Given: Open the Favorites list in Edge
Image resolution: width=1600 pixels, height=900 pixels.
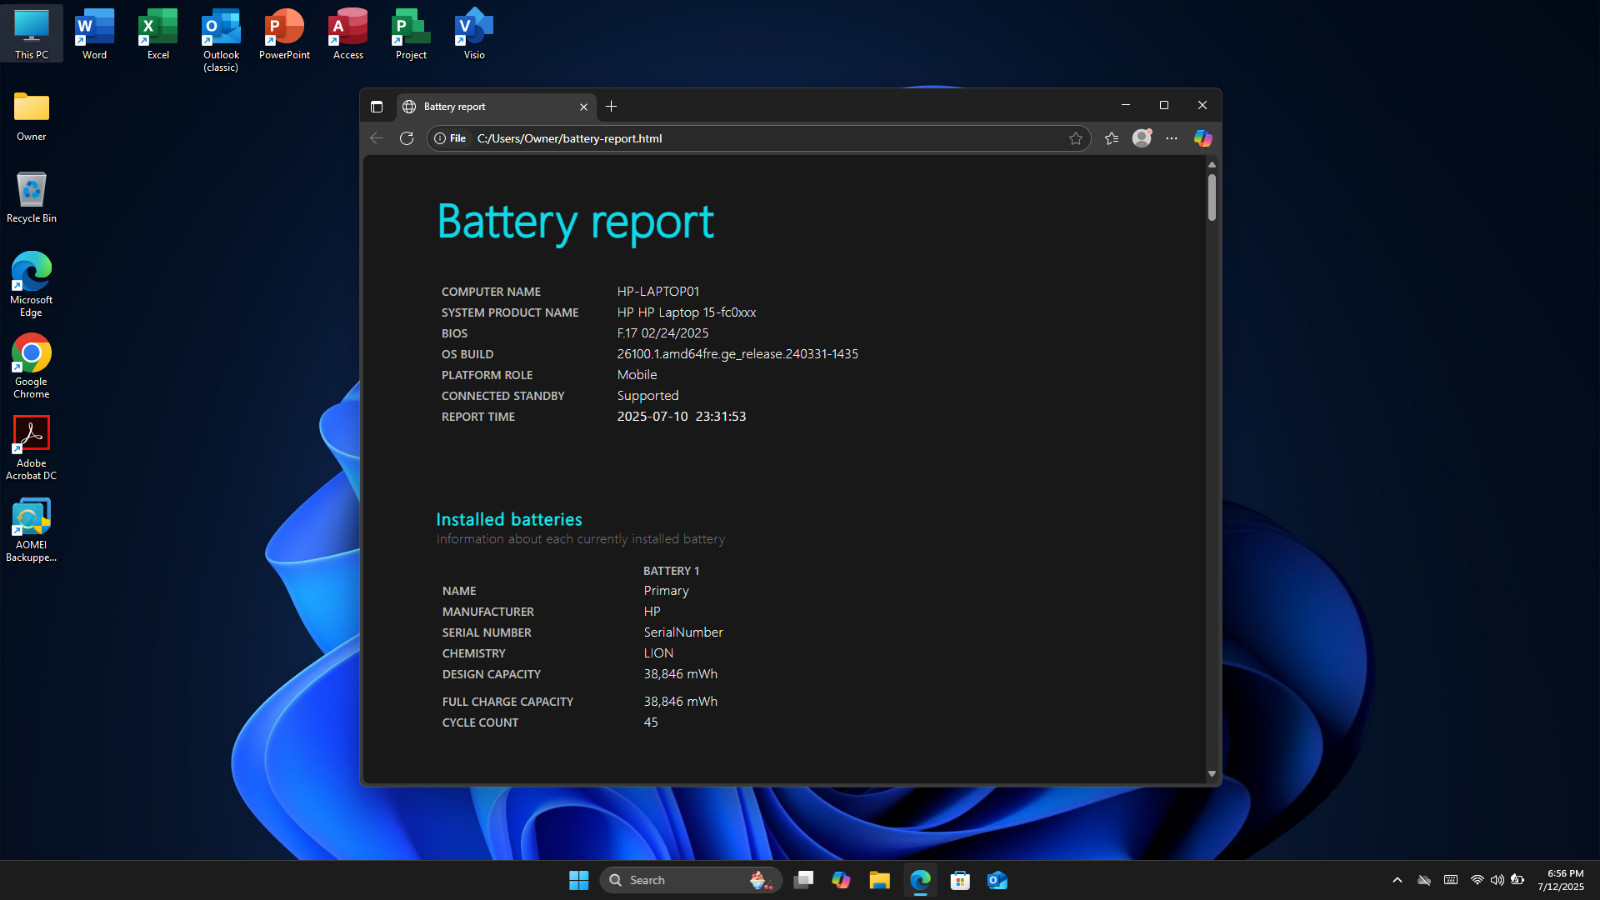Looking at the screenshot, I should click(1111, 138).
